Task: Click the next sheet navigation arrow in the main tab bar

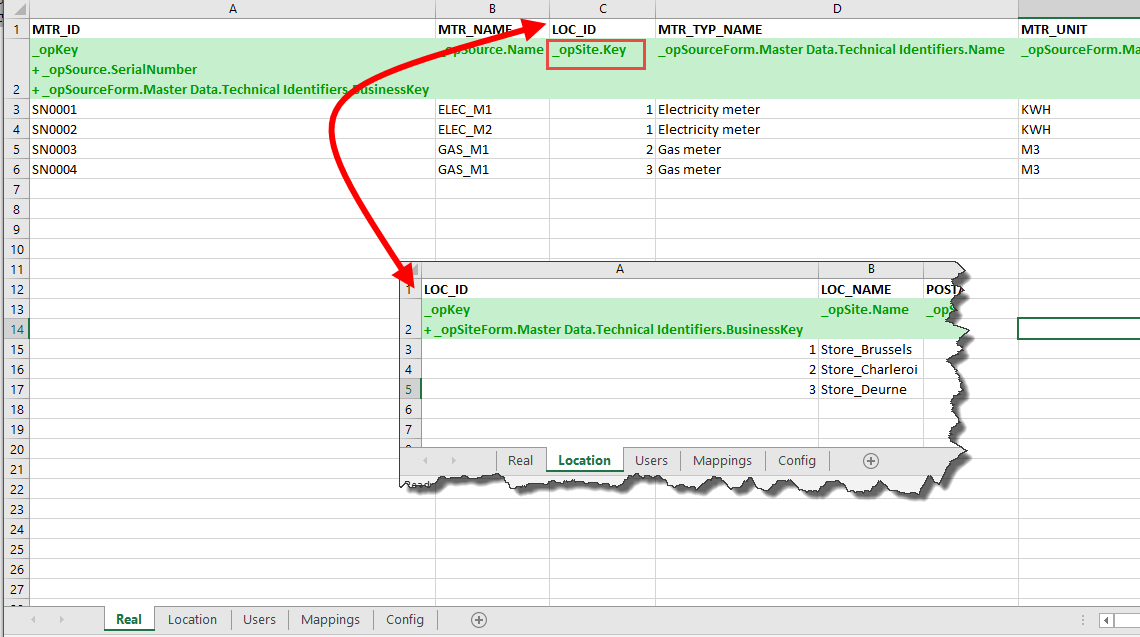Action: 62,620
